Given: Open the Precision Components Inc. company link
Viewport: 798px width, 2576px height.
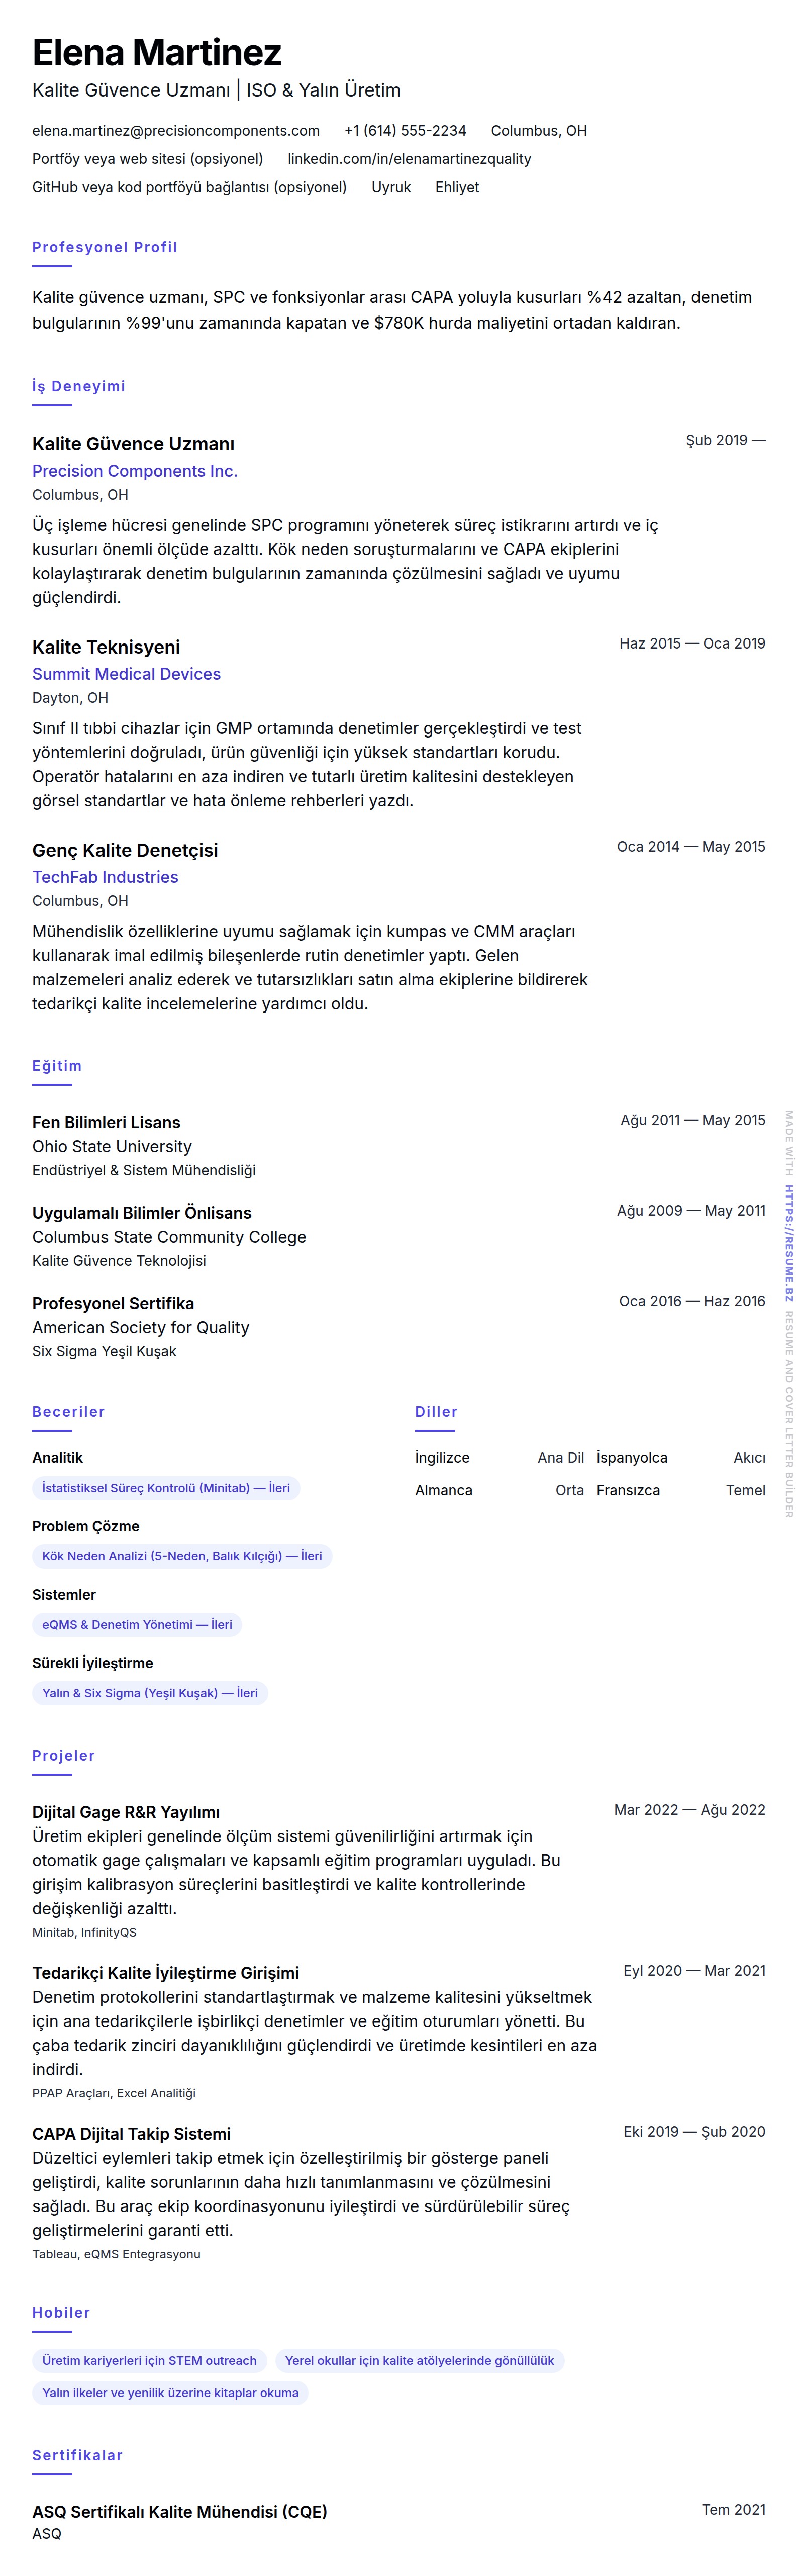Looking at the screenshot, I should [135, 471].
